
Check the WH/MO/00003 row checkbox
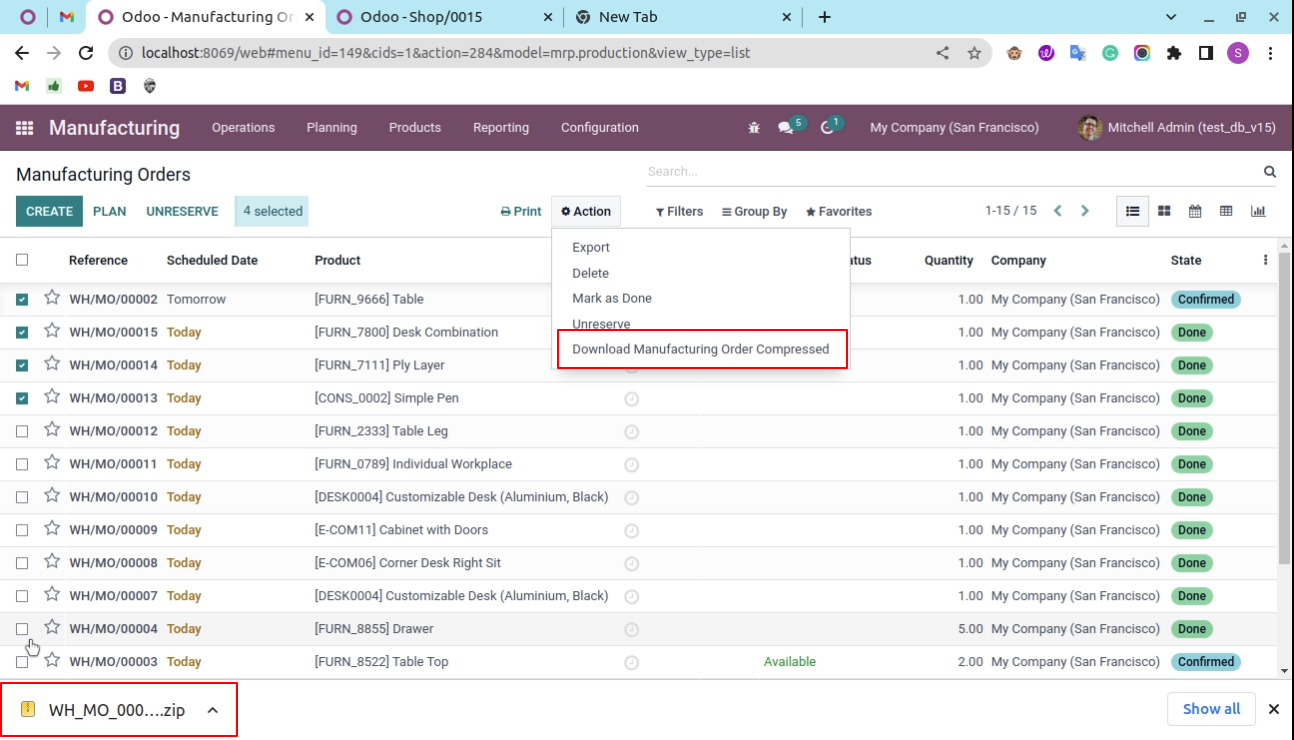[x=22, y=662]
